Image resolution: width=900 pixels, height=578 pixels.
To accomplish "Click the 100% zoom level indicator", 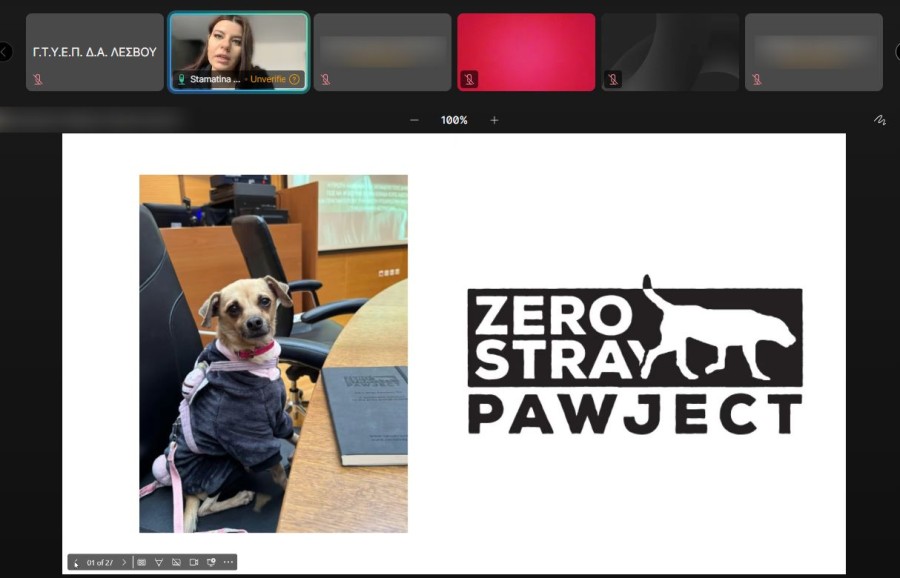I will click(454, 120).
